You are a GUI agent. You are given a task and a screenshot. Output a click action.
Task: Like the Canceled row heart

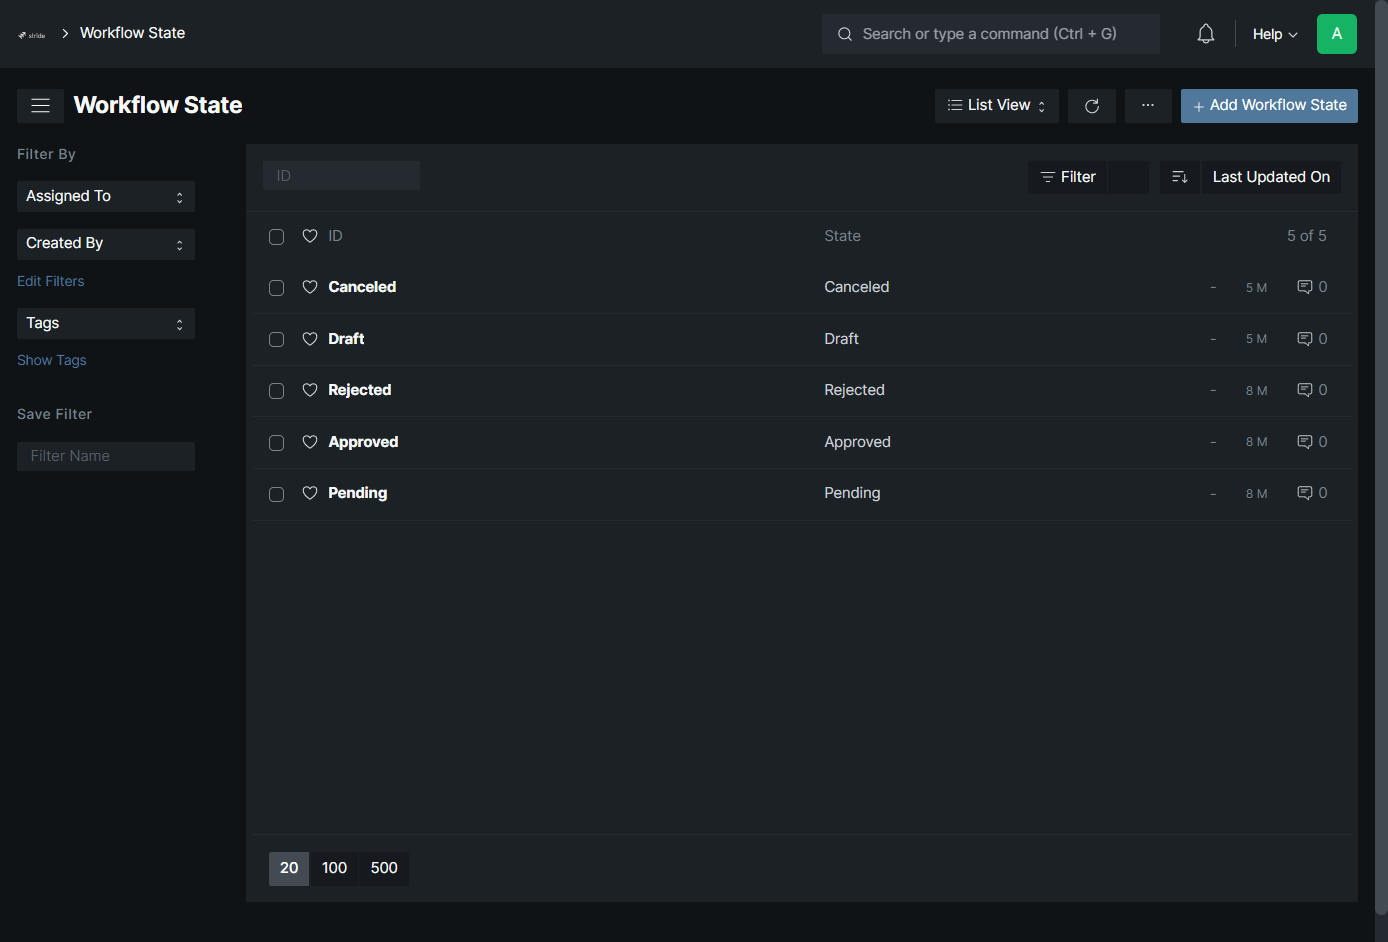pyautogui.click(x=310, y=287)
